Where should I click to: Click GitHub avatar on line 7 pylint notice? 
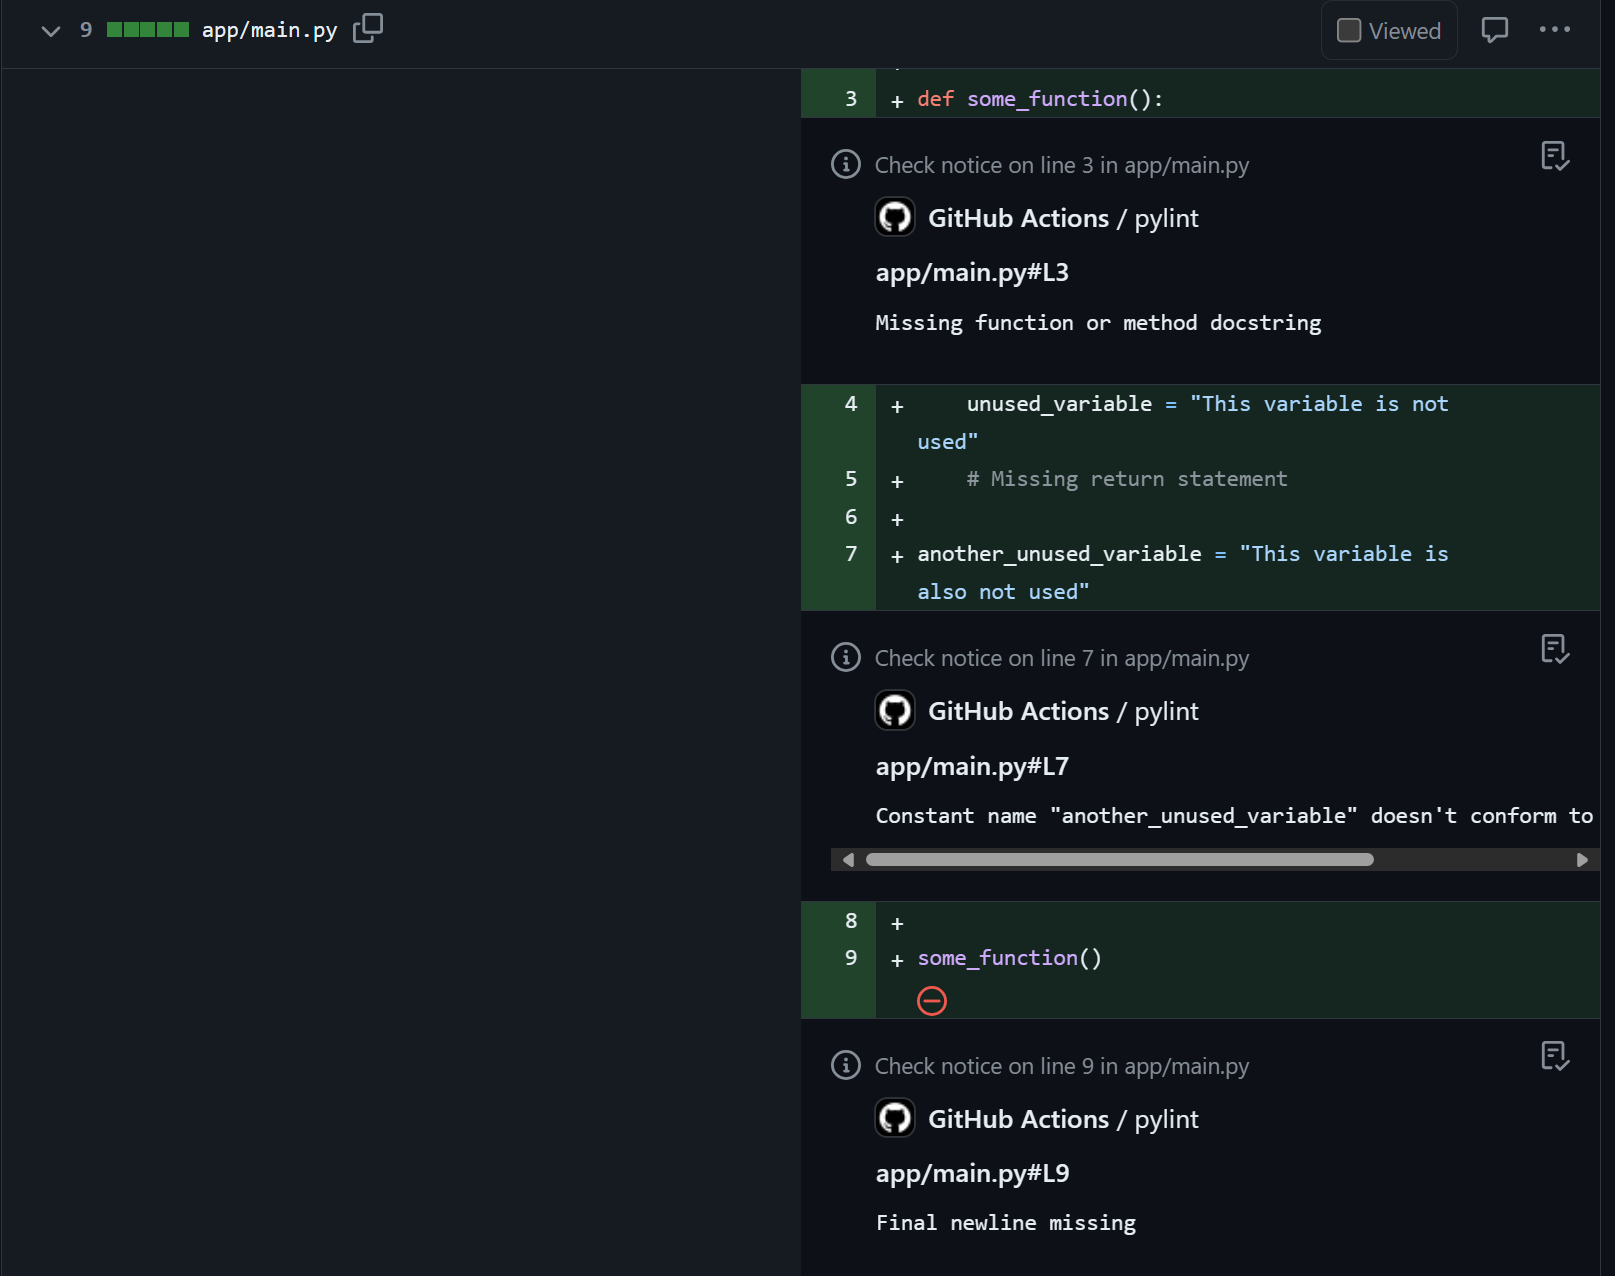pyautogui.click(x=895, y=710)
